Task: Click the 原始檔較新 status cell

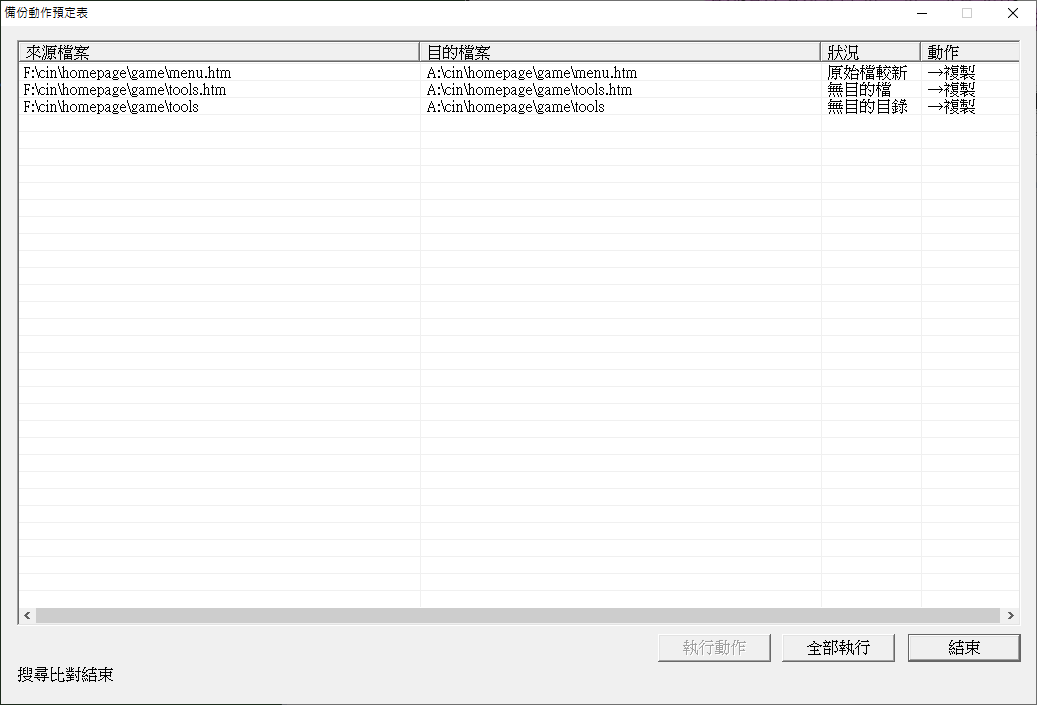Action: 867,73
